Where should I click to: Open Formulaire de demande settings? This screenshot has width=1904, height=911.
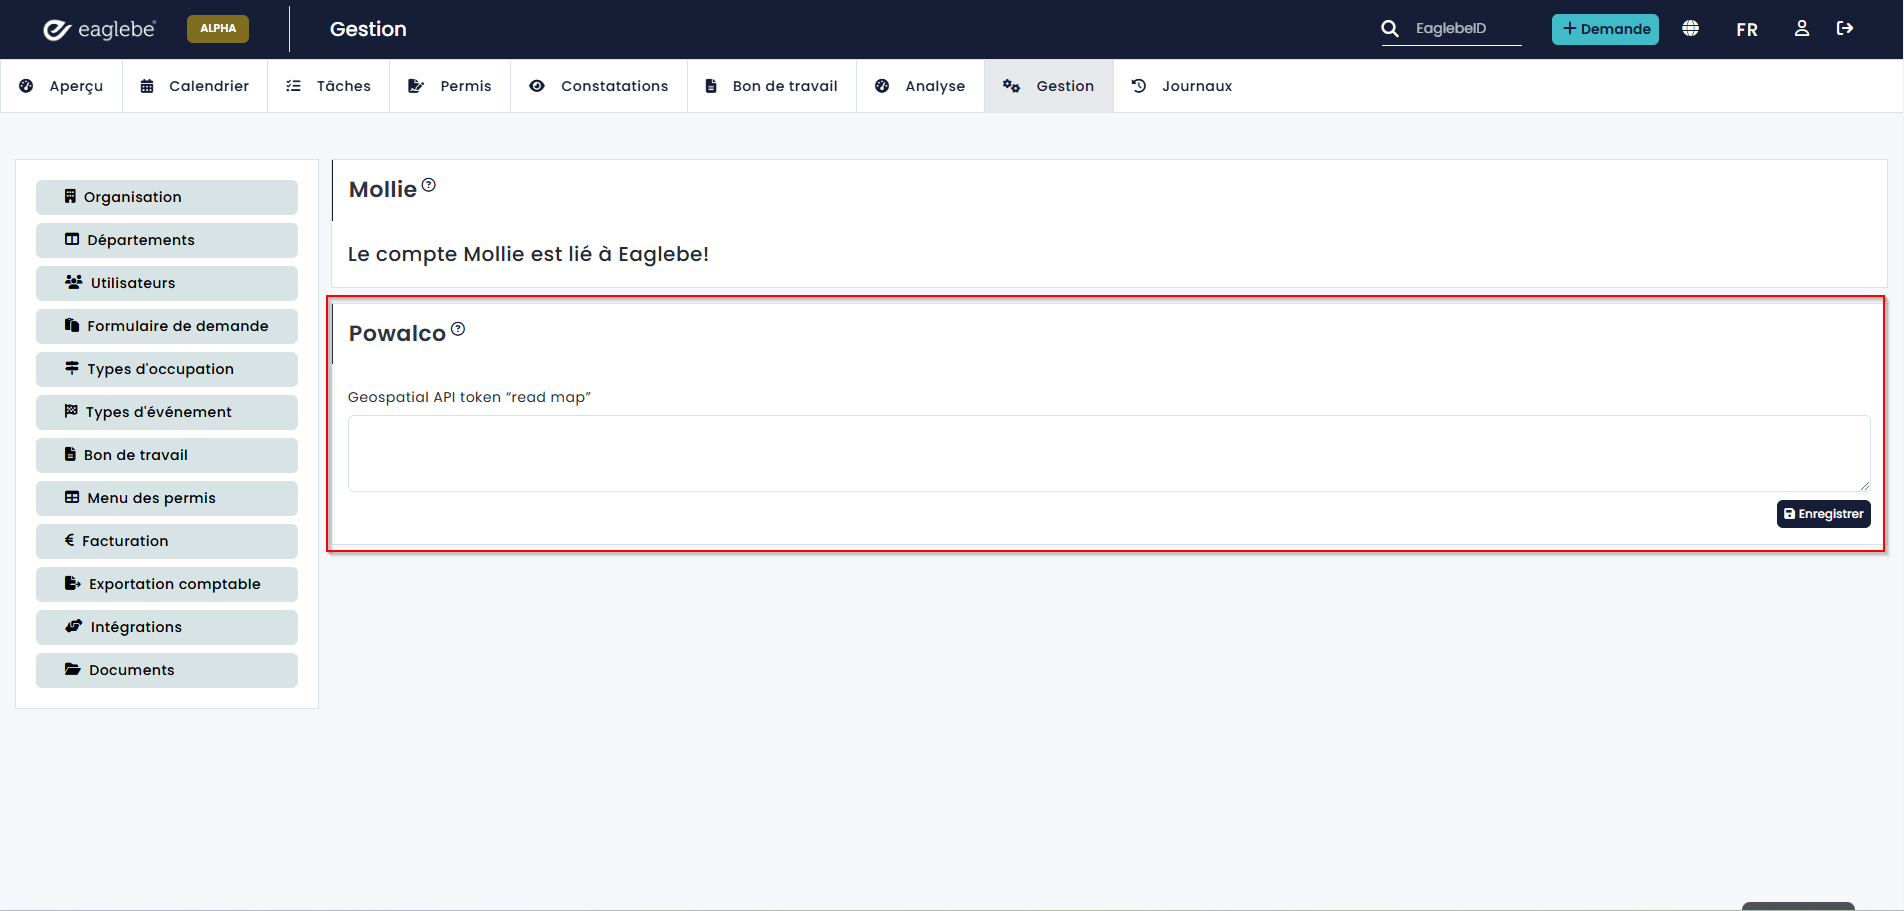pos(167,326)
